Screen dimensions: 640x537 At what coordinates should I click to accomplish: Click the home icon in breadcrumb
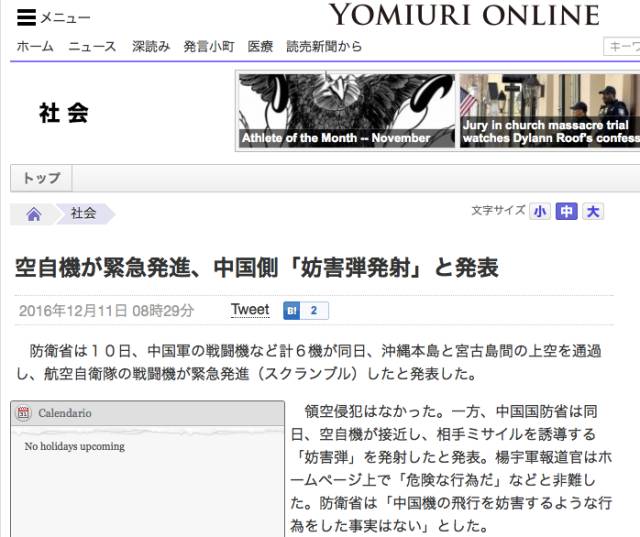point(34,214)
